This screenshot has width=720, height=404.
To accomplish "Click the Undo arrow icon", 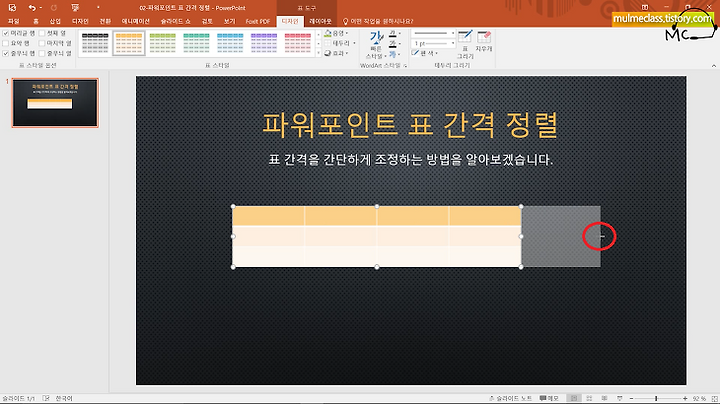I will point(32,7).
